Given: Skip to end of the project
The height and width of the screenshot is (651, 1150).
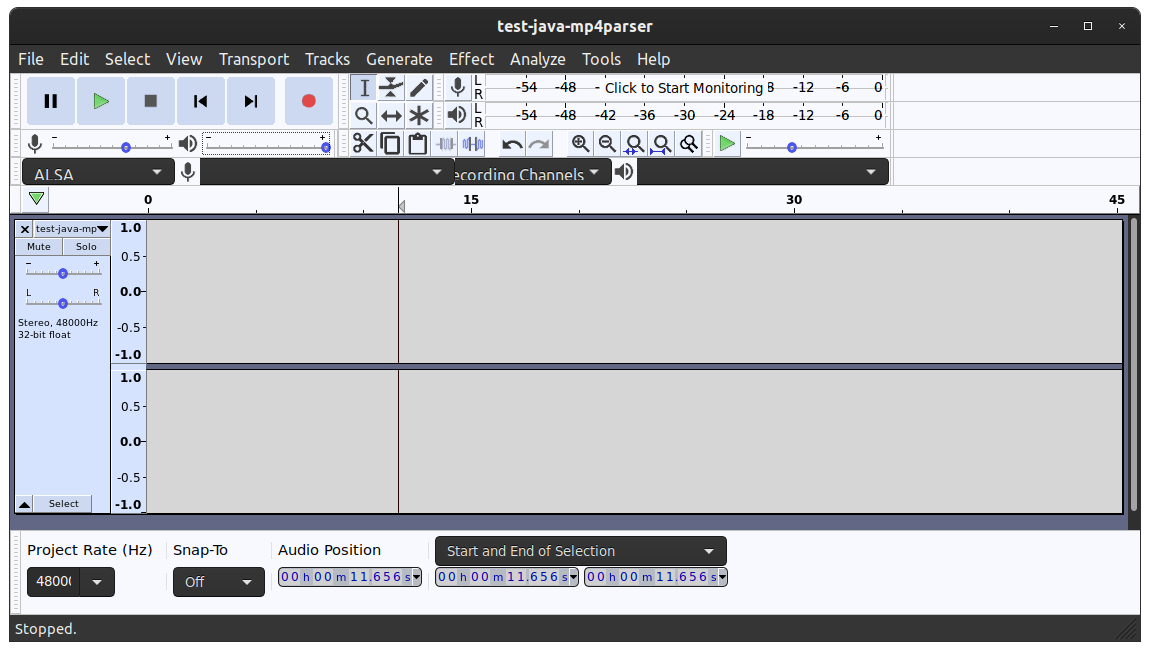Looking at the screenshot, I should click(x=251, y=101).
